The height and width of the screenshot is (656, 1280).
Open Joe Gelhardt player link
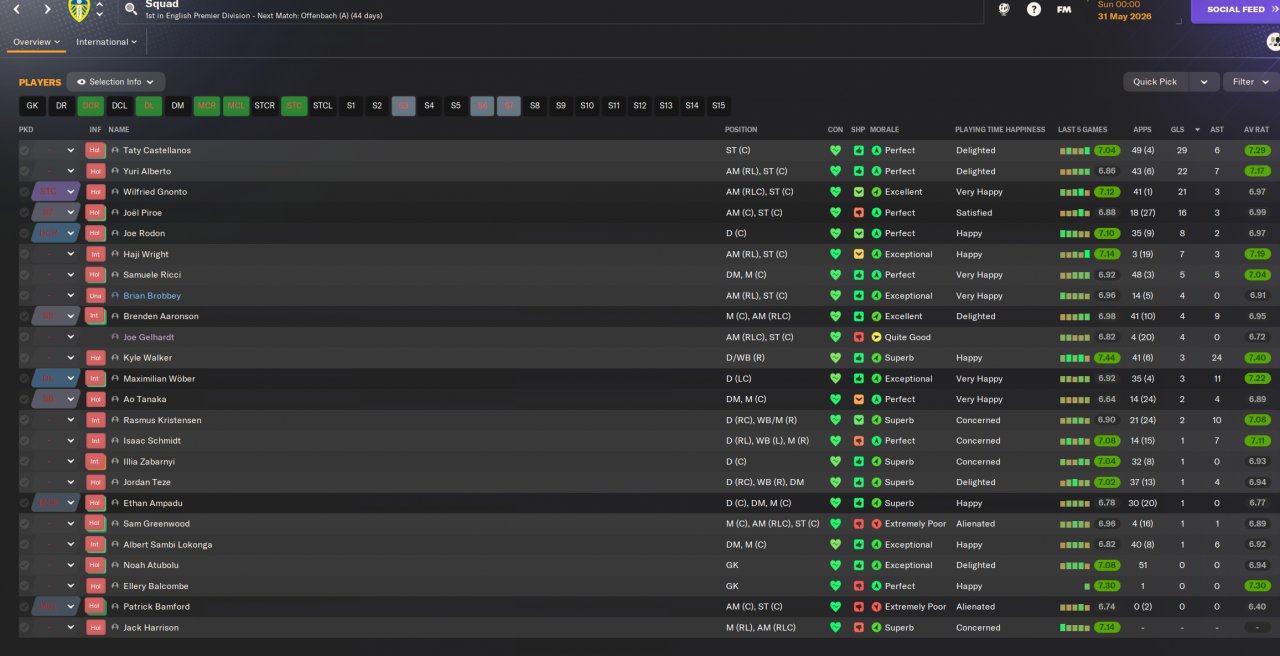148,337
